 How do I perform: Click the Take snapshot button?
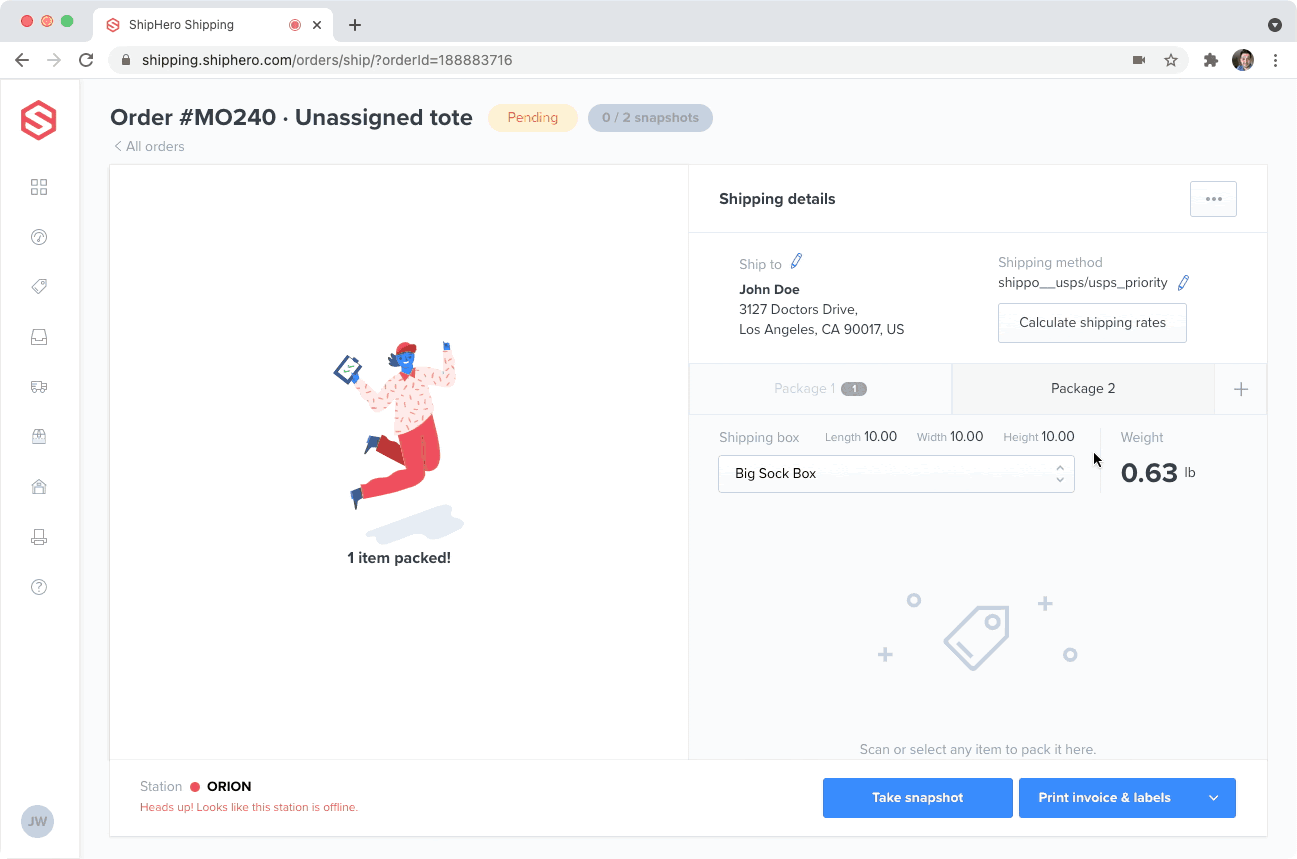pyautogui.click(x=917, y=798)
